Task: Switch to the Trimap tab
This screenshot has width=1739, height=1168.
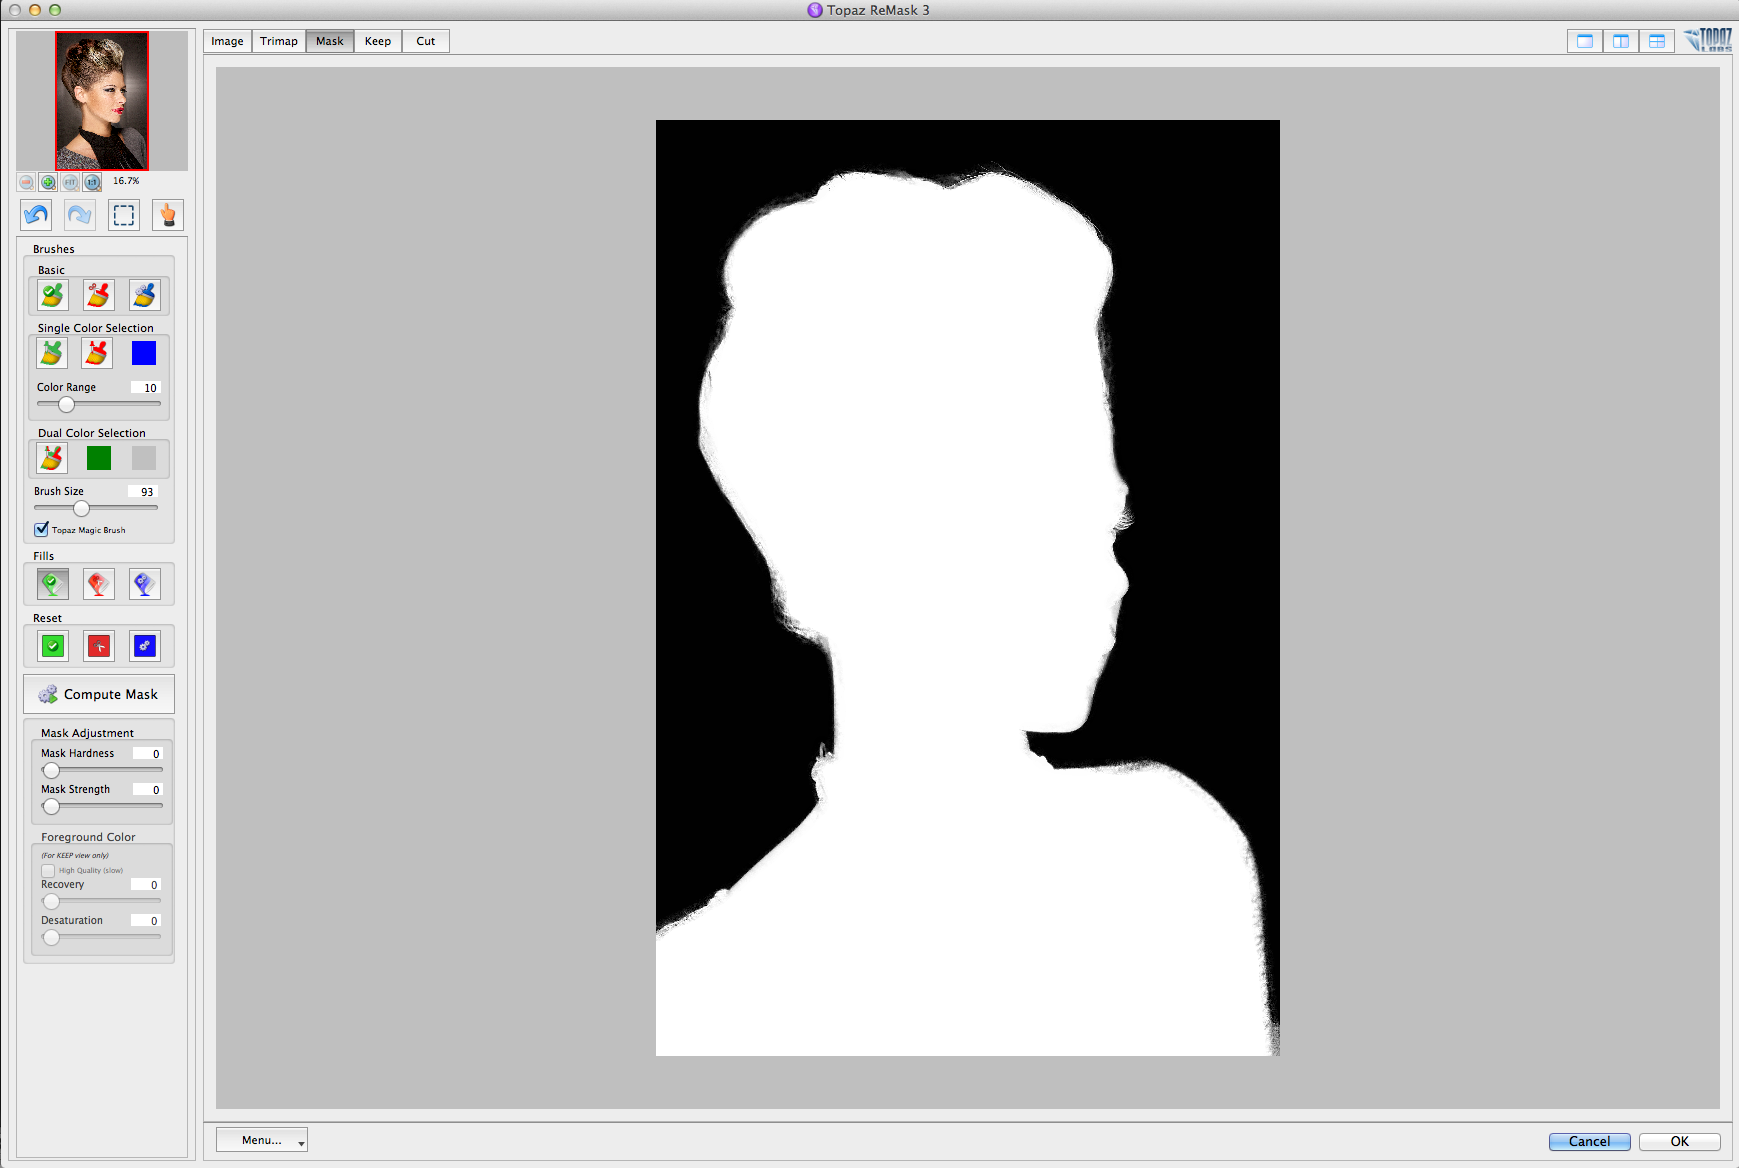Action: tap(278, 41)
